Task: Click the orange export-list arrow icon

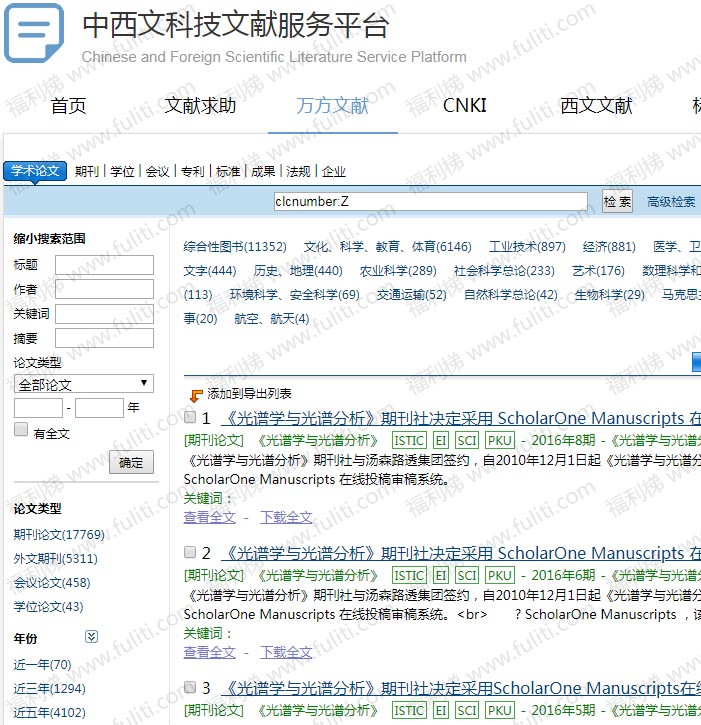Action: (x=196, y=396)
